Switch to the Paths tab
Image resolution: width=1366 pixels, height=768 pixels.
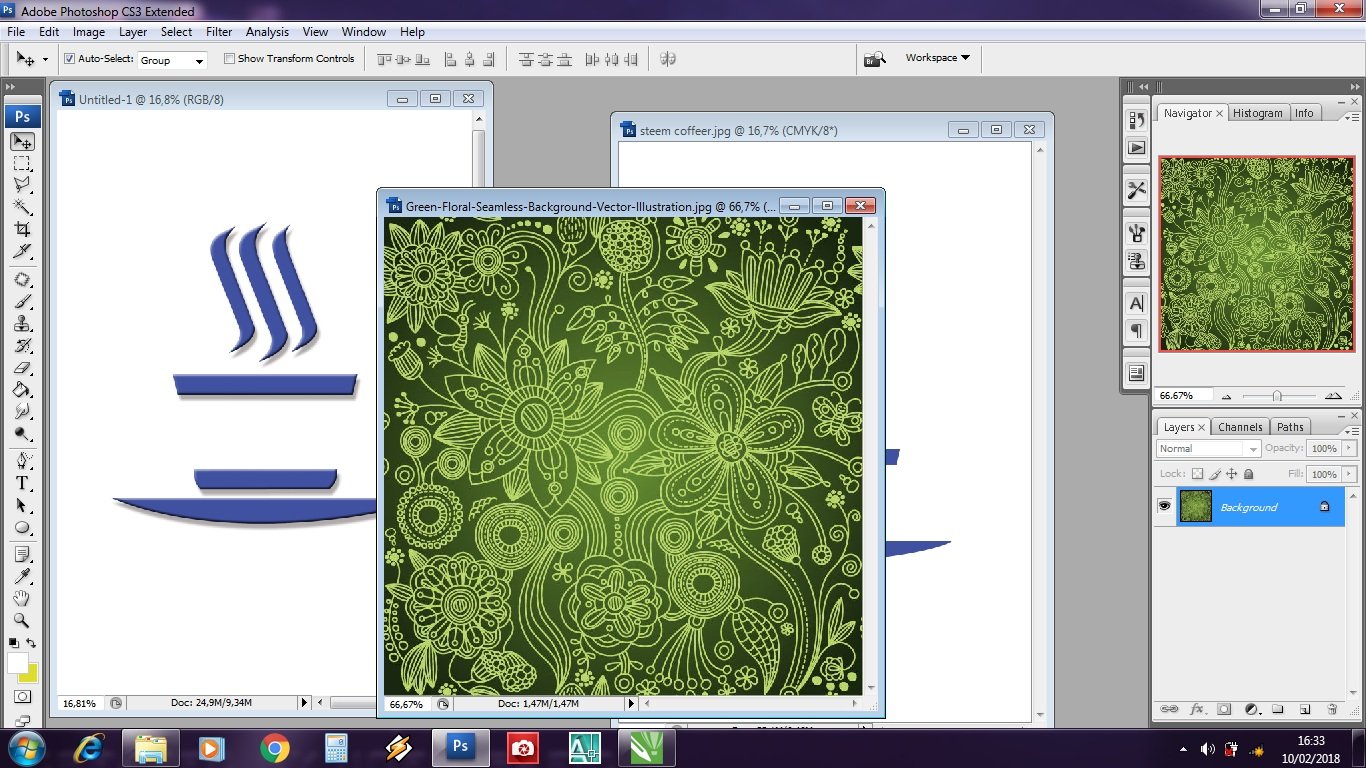1290,427
